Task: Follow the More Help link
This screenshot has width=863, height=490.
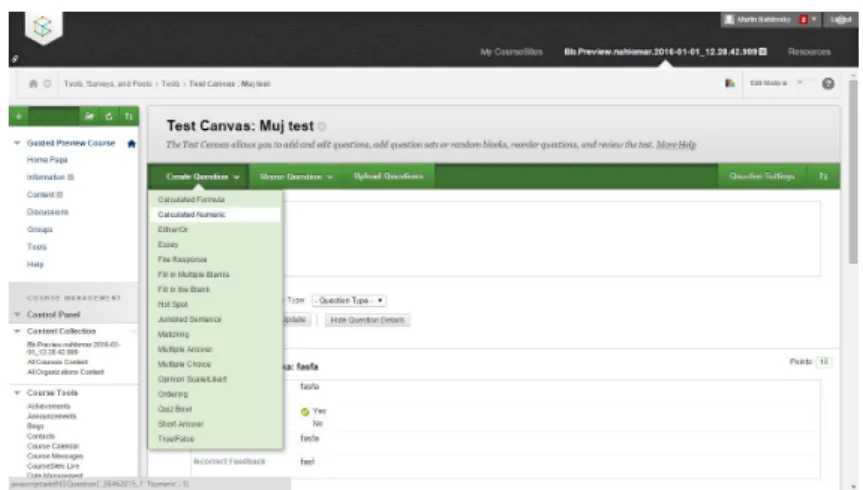Action: click(x=676, y=145)
